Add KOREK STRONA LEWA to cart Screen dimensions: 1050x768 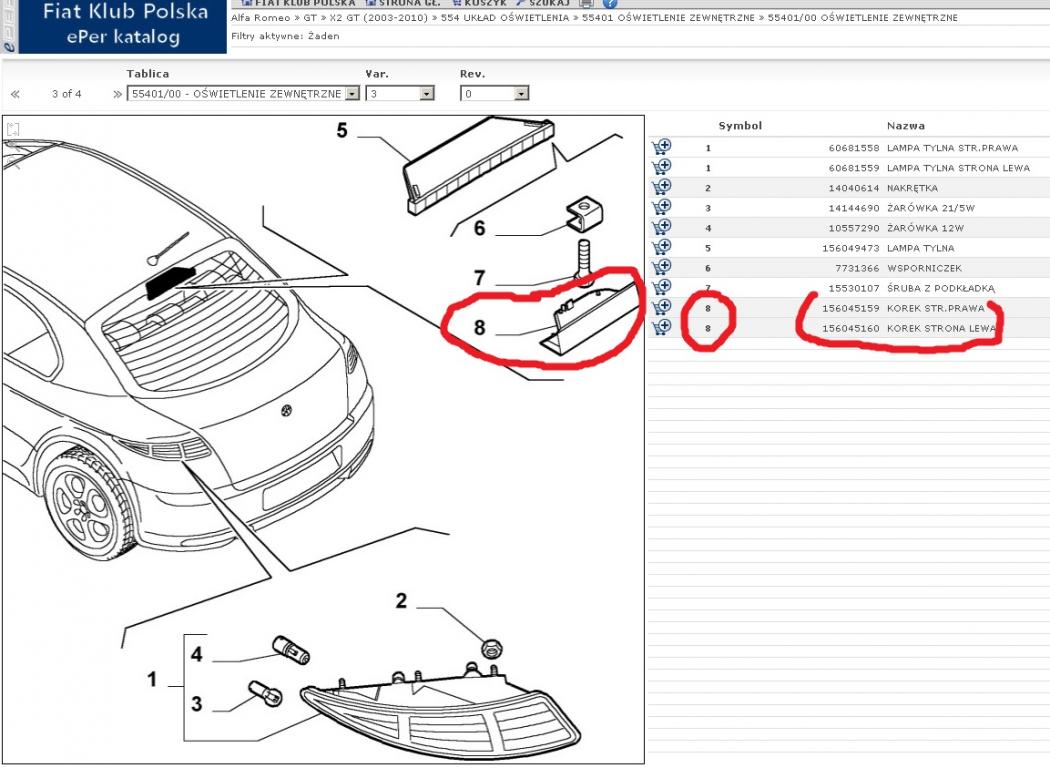661,327
